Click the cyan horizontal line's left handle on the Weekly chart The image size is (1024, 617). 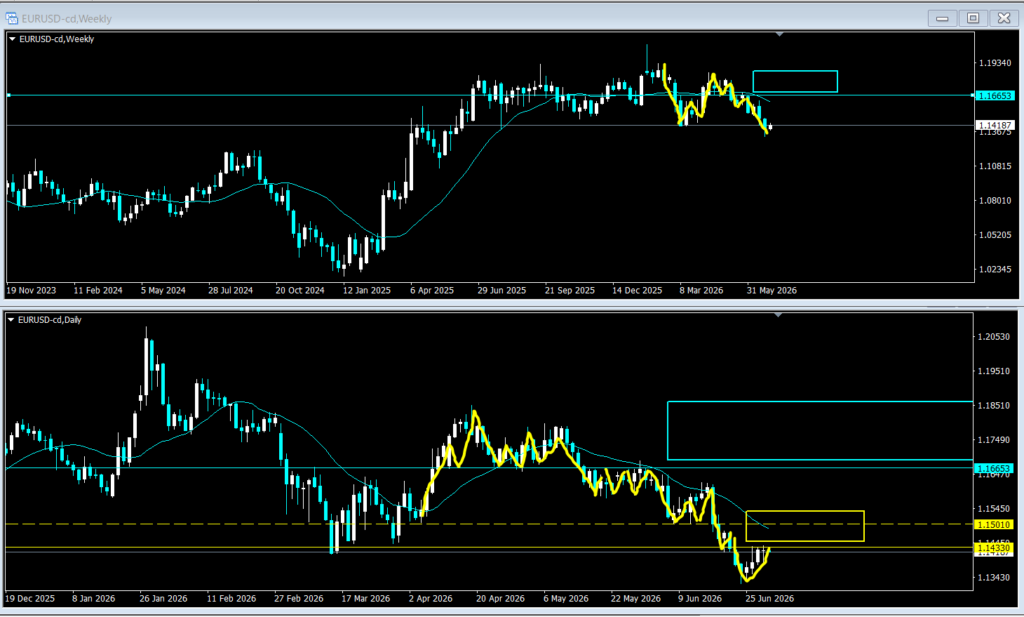click(x=8, y=95)
